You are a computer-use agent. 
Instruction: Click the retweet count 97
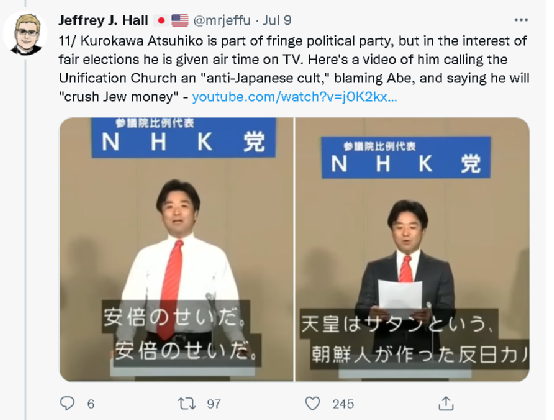click(x=214, y=404)
